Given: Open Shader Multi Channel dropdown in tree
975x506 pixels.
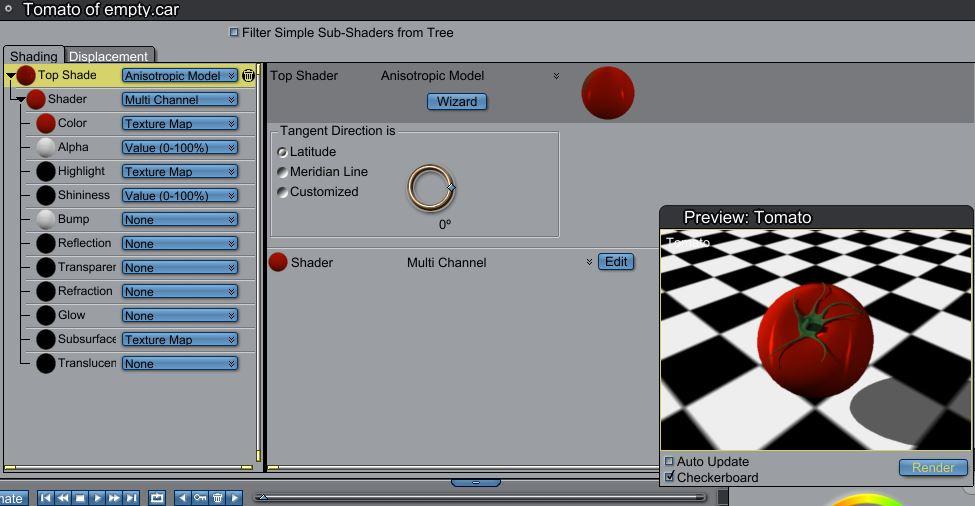Looking at the screenshot, I should (x=180, y=99).
